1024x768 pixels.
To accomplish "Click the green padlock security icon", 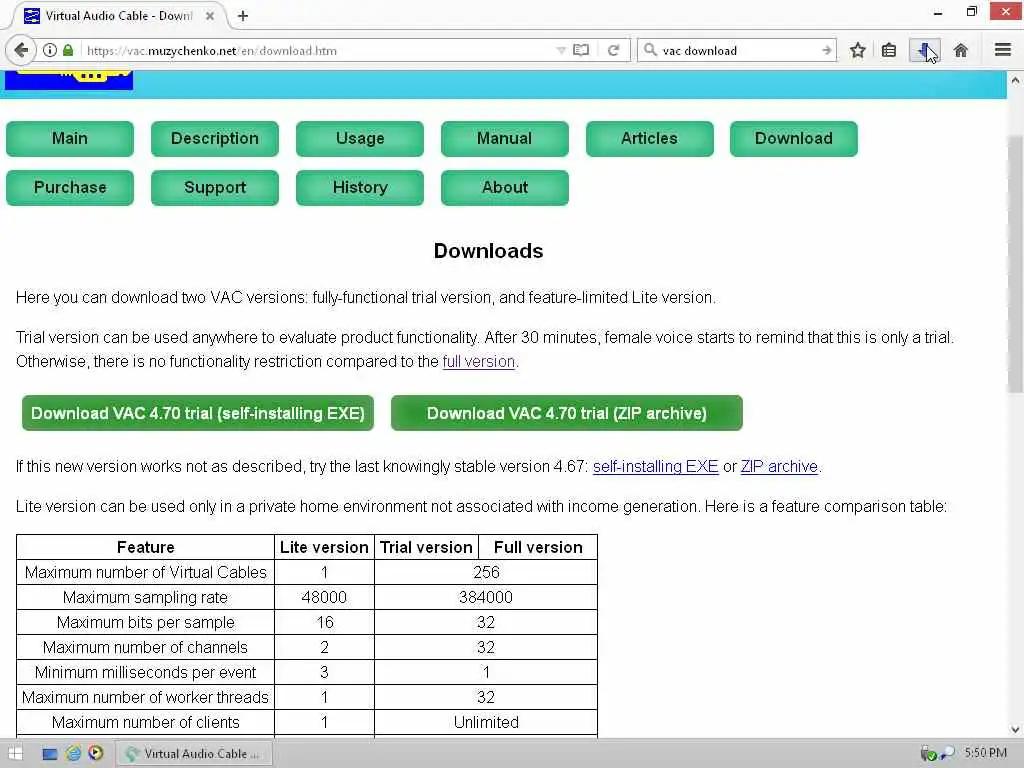I will pyautogui.click(x=68, y=50).
